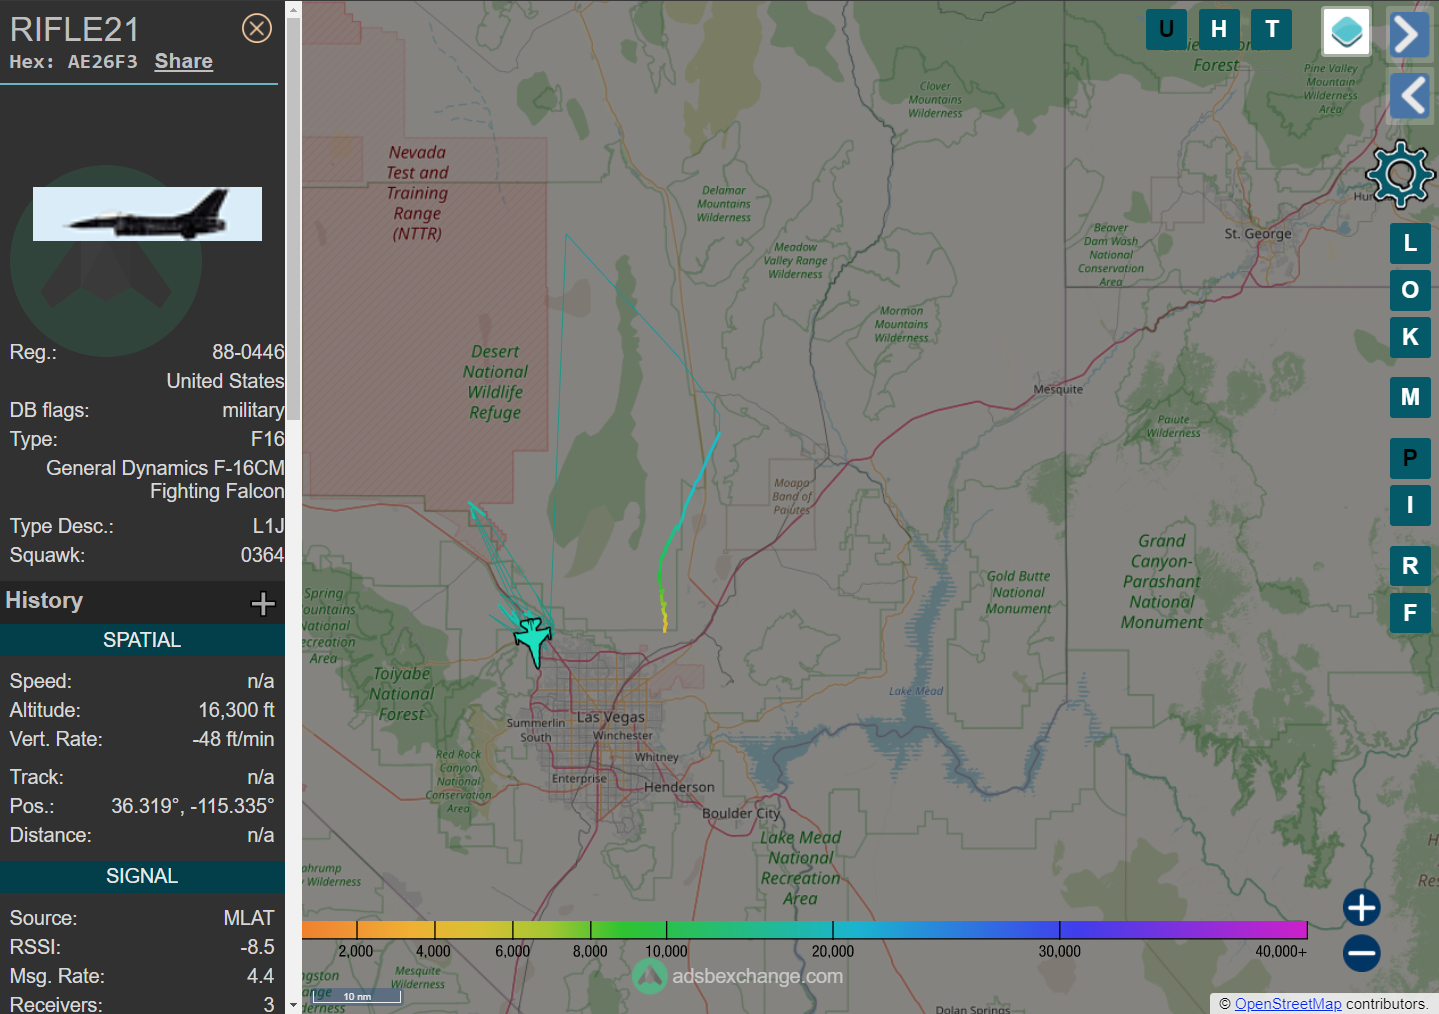Screen dimensions: 1439x1014
Task: Click the squawk code 0364
Action: tap(262, 555)
